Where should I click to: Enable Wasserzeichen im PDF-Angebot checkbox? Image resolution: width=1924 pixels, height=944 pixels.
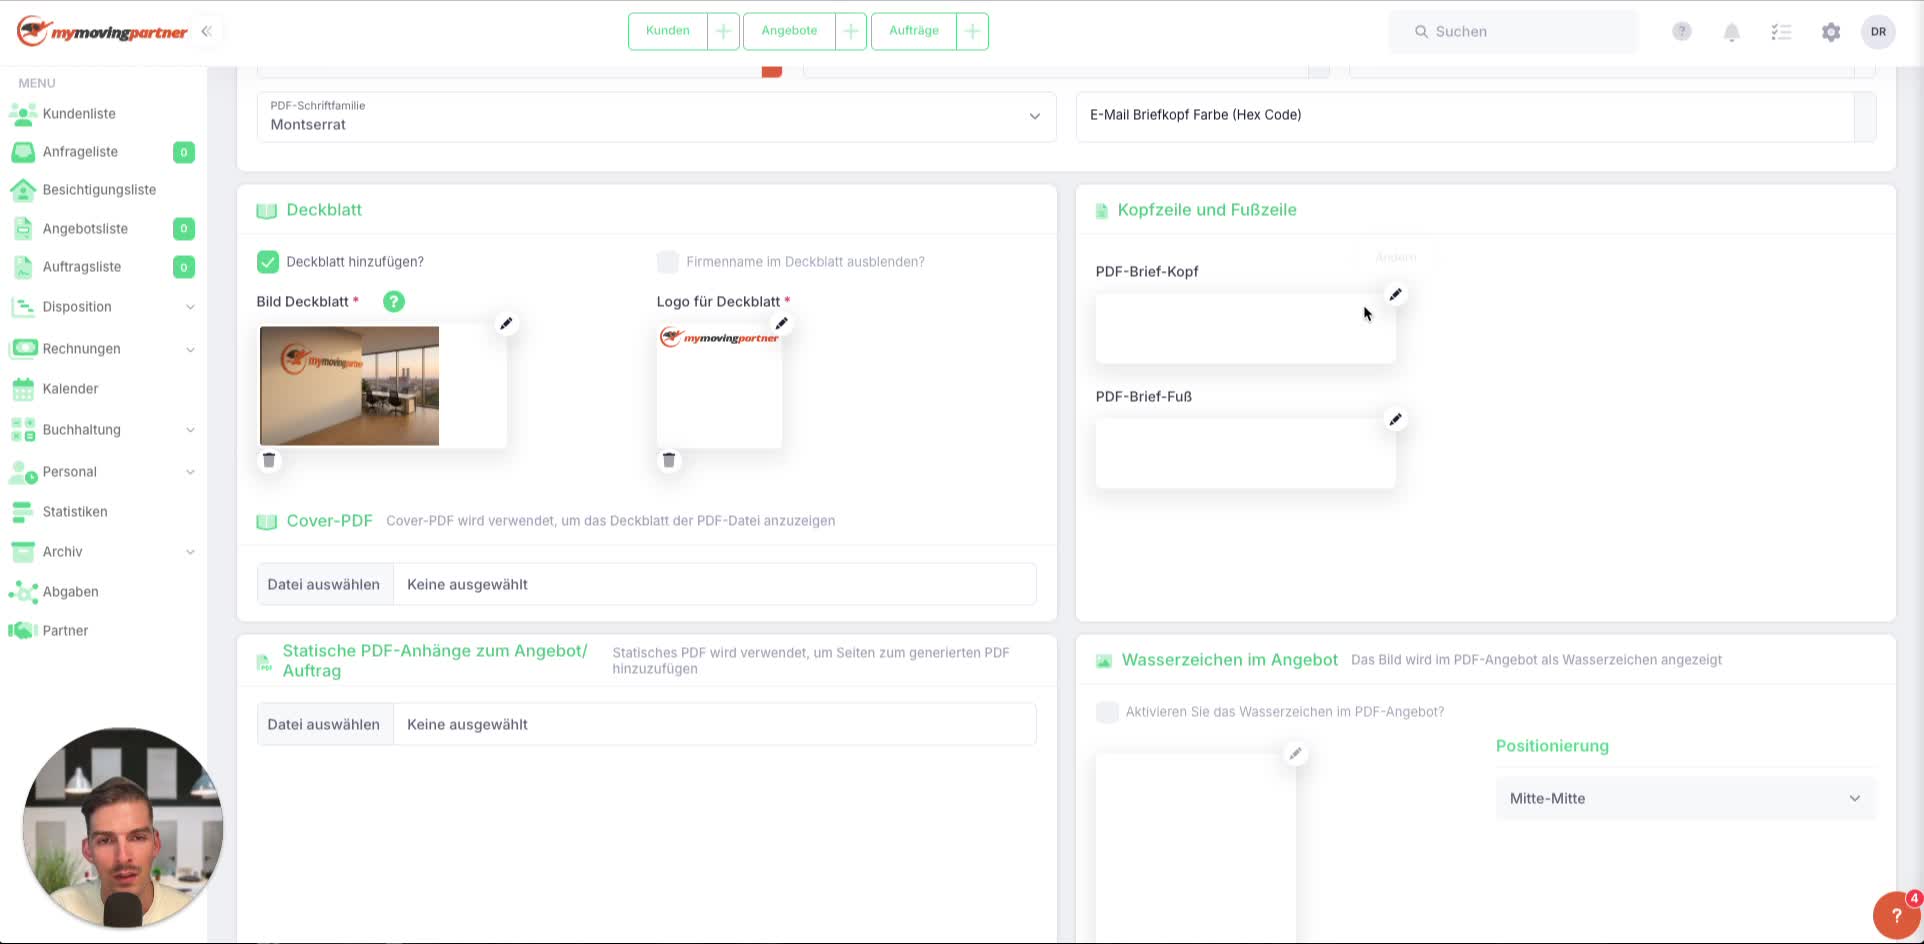pos(1107,712)
